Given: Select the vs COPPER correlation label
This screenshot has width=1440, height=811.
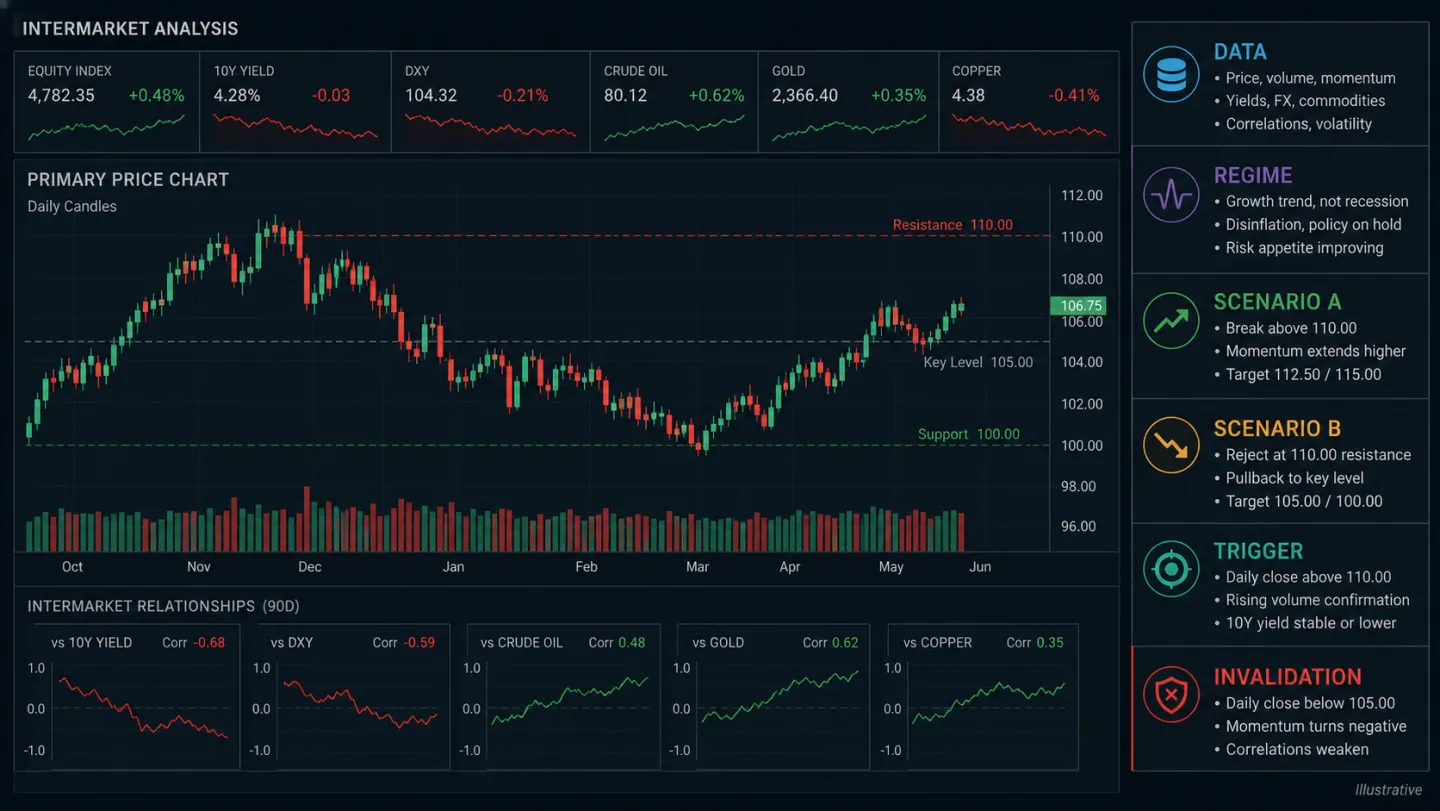Looking at the screenshot, I should (937, 642).
